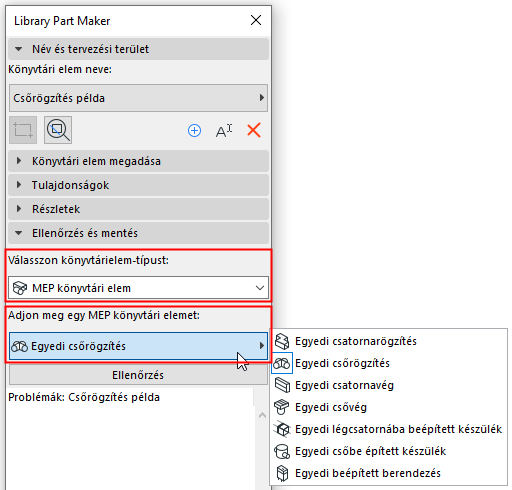Click the Válasszon könyvtárielem-típust label
This screenshot has width=512, height=490.
click(x=89, y=260)
